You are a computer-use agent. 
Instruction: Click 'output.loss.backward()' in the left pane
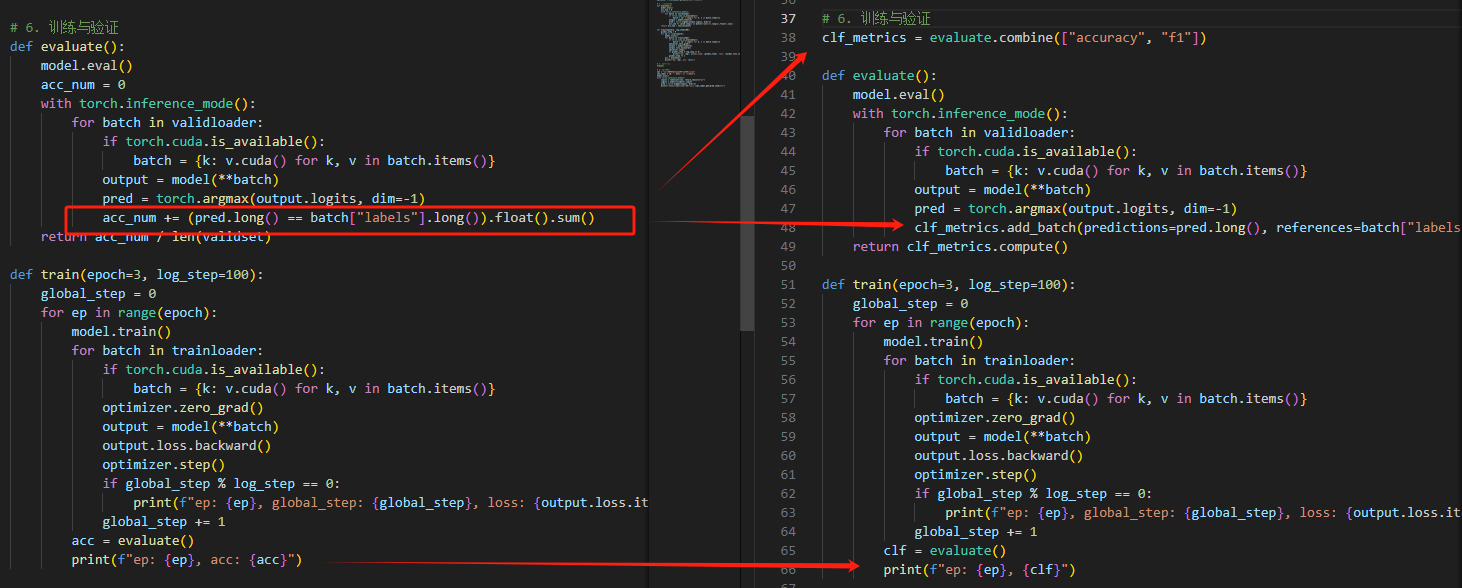pyautogui.click(x=187, y=446)
